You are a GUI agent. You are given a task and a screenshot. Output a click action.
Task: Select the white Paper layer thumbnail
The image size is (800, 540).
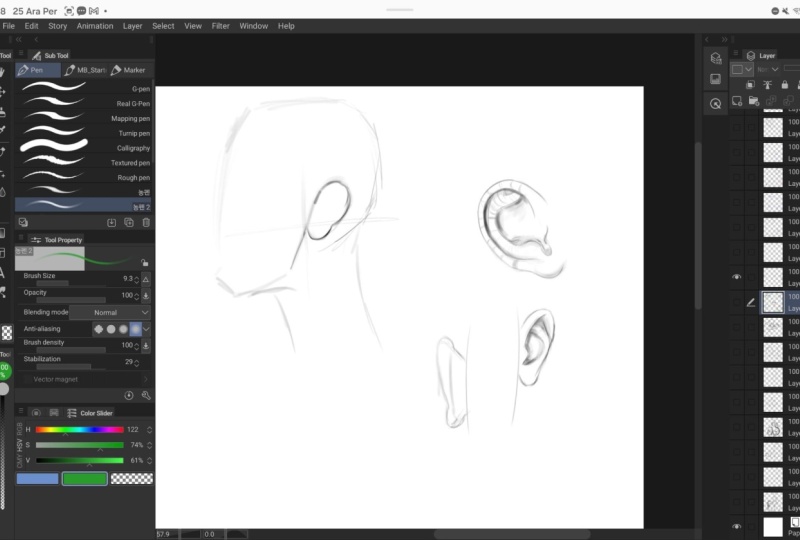[x=772, y=526]
